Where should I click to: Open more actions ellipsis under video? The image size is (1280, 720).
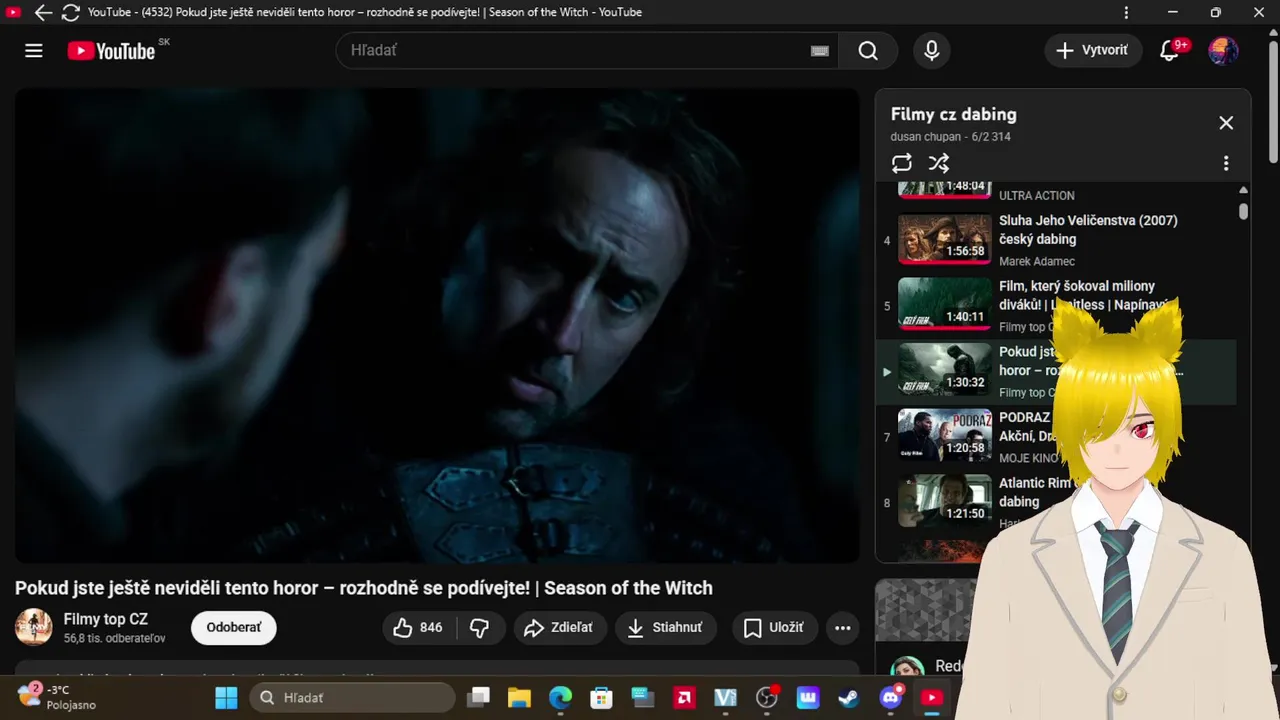843,627
